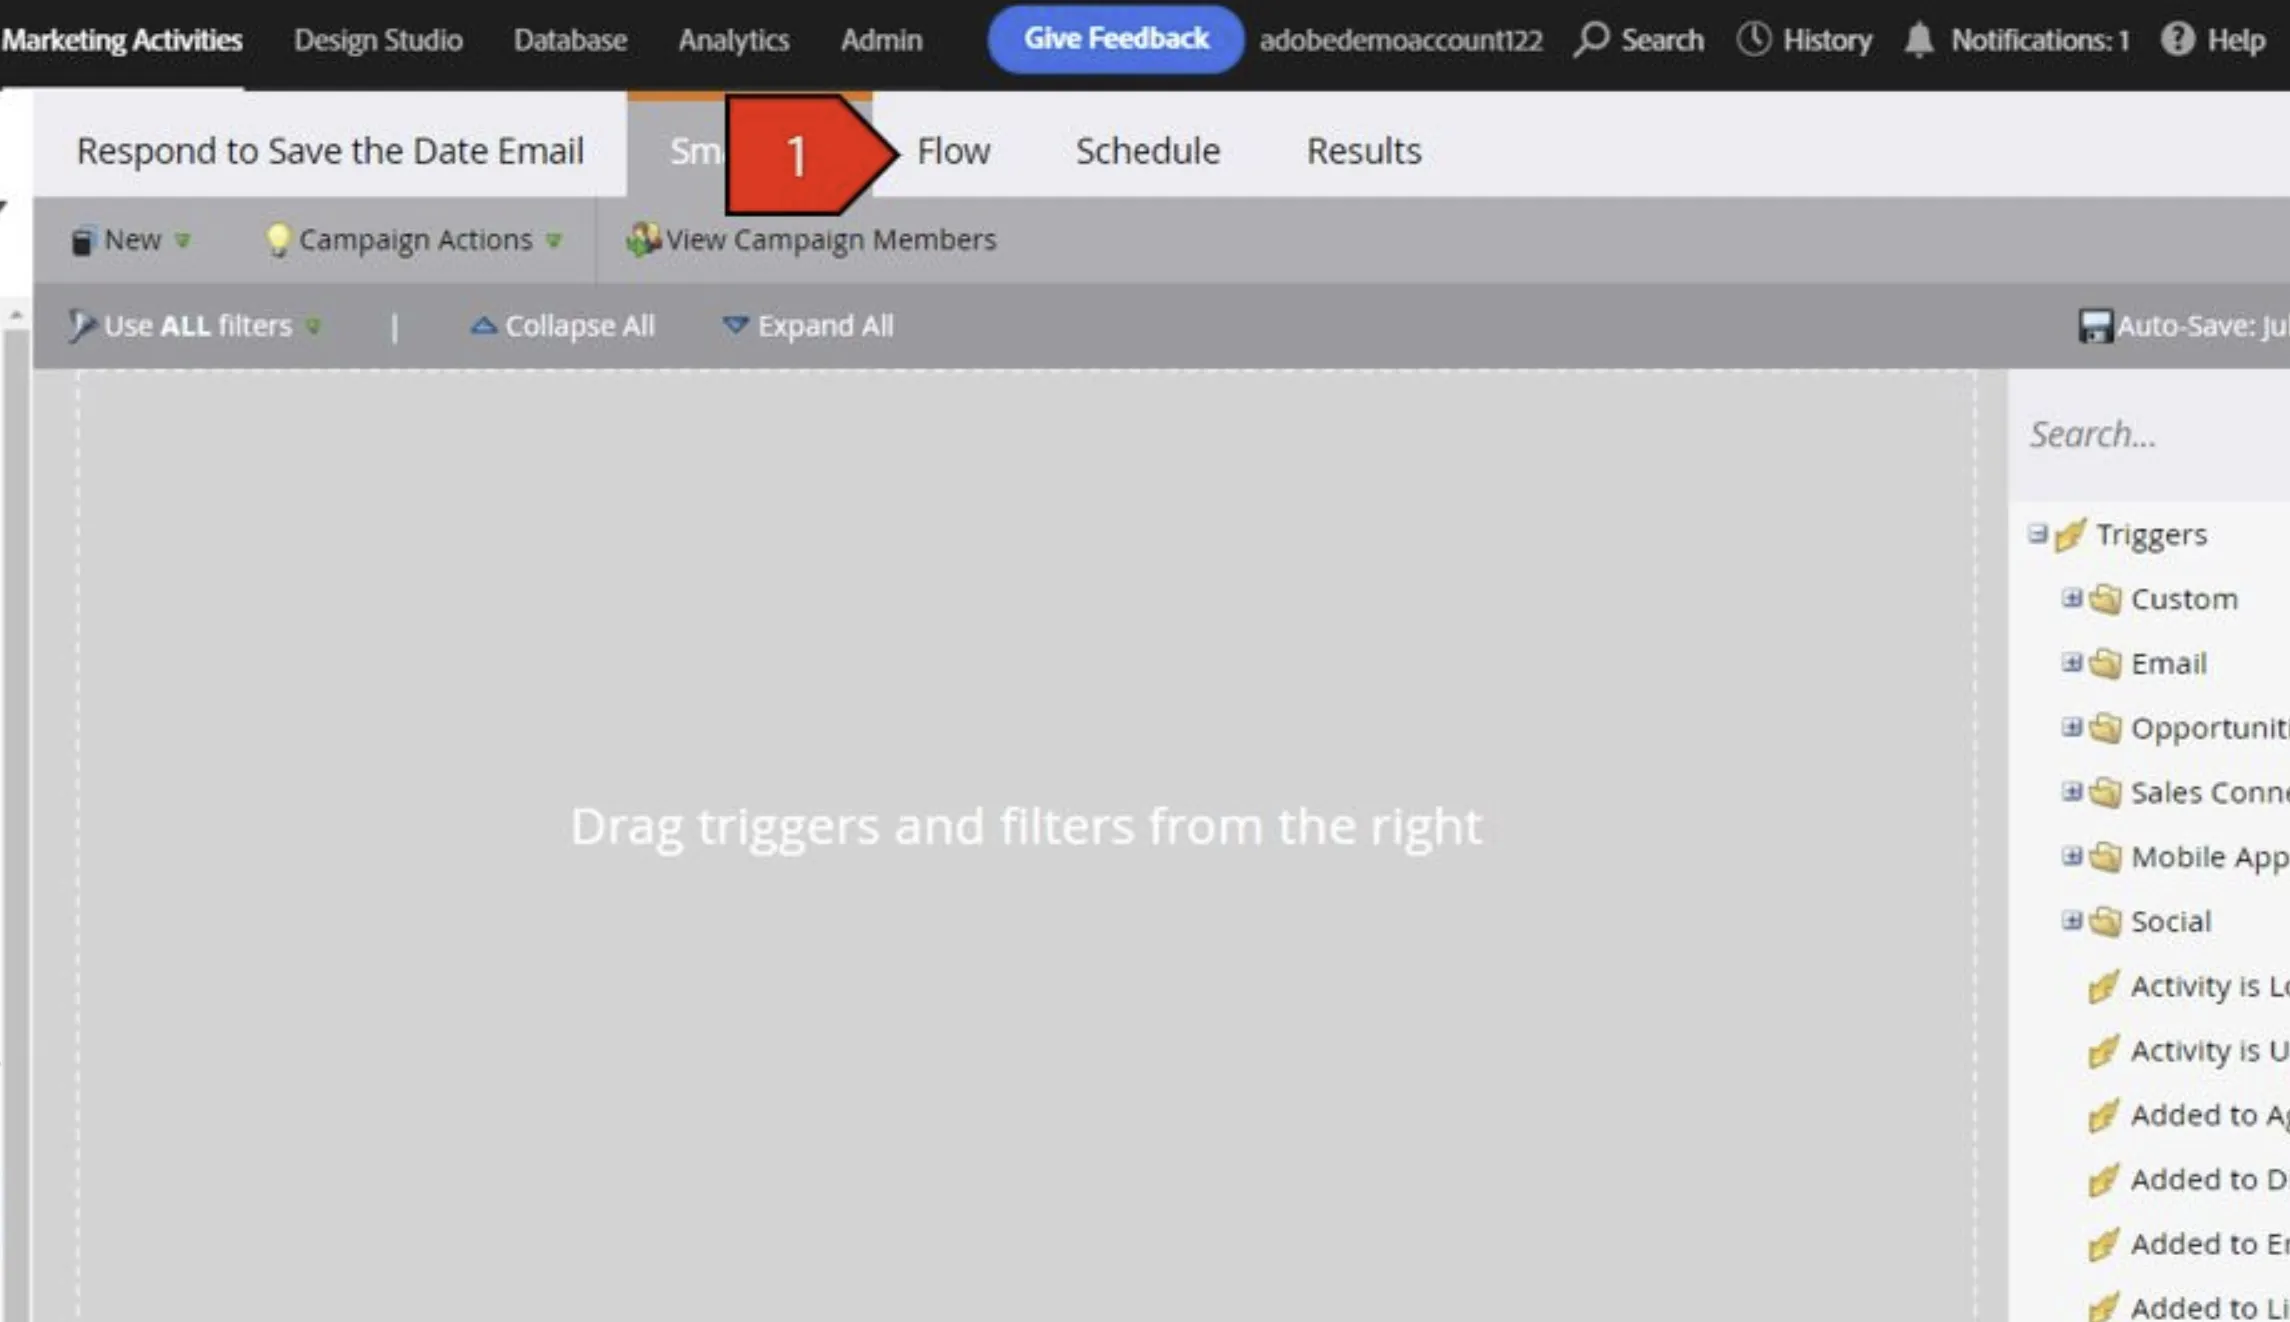The height and width of the screenshot is (1322, 2290).
Task: Select the Added to D... trigger row
Action: (x=2188, y=1179)
